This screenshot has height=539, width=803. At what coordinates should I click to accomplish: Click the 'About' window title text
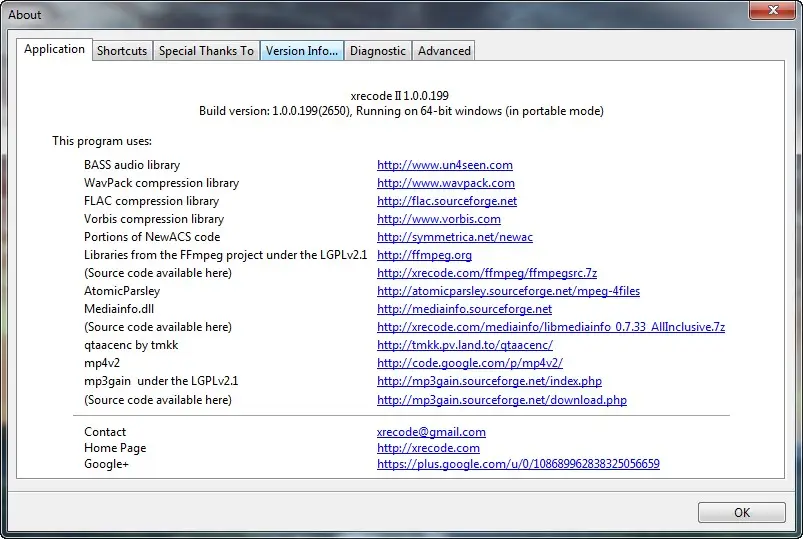25,15
